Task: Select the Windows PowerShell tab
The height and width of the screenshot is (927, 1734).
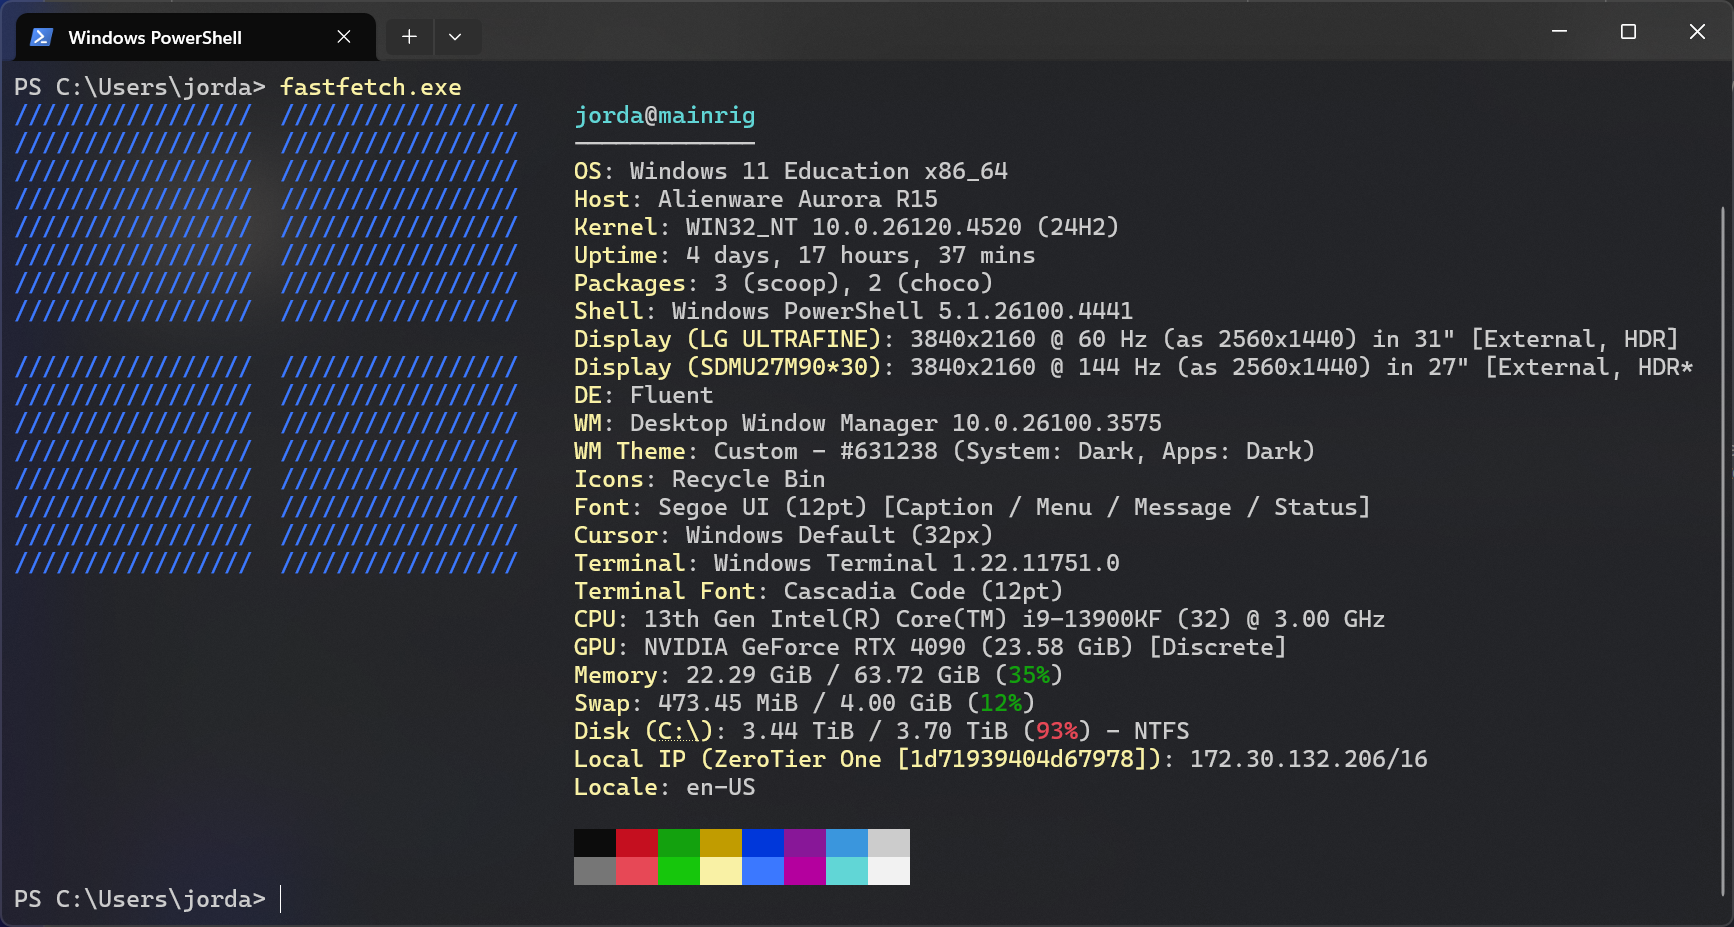Action: tap(196, 37)
